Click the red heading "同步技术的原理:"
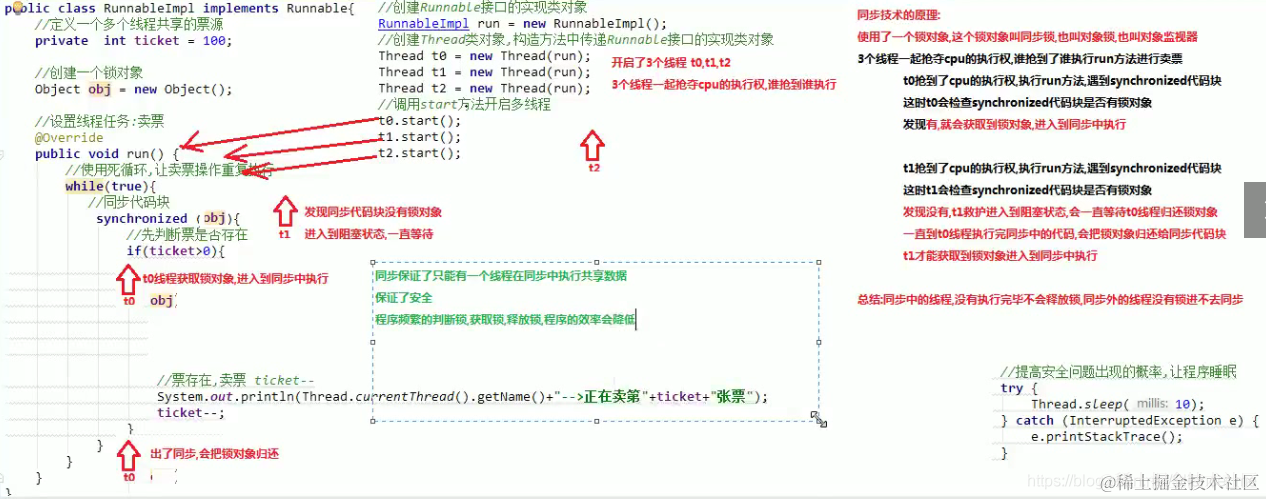1266x499 pixels. tap(900, 15)
